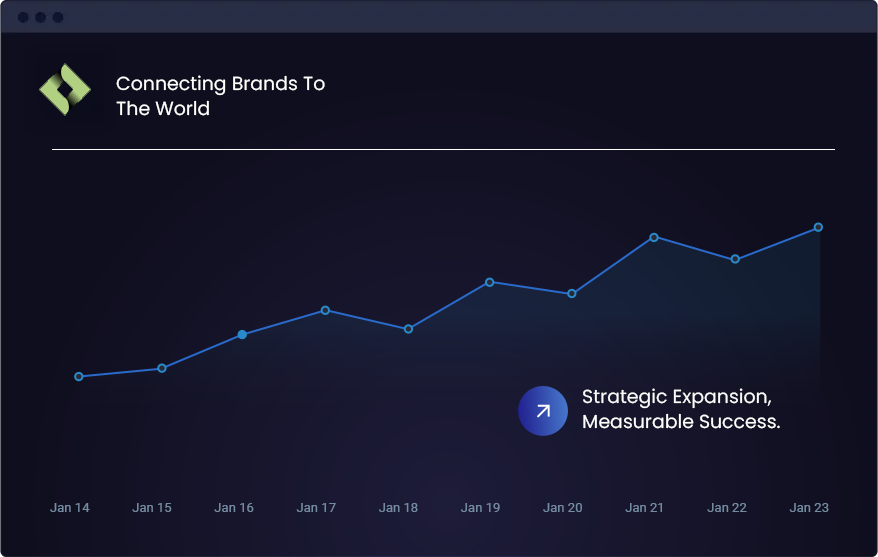Select the Jan 23 final data point

(x=818, y=227)
